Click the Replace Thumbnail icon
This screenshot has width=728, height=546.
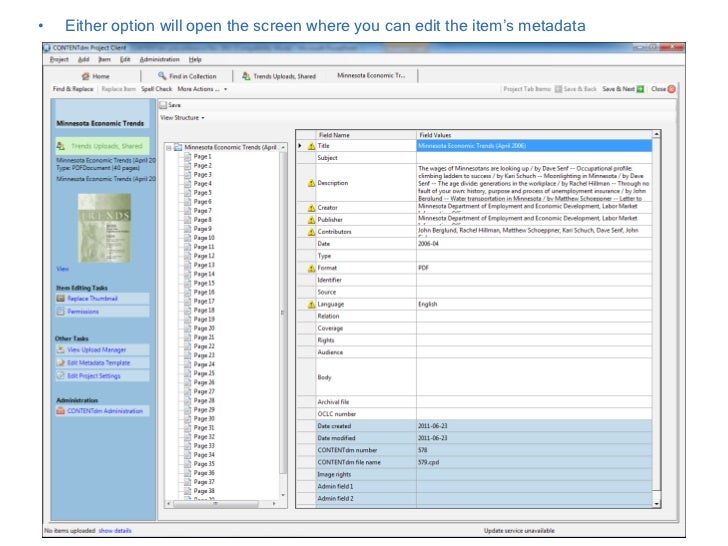(60, 299)
